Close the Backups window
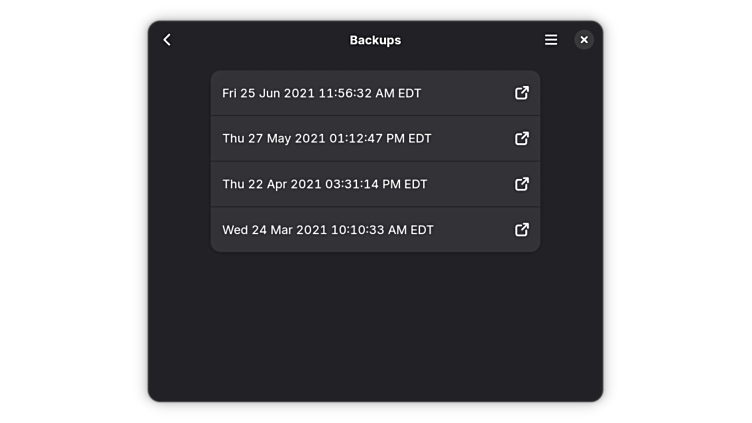Image resolution: width=752 pixels, height=423 pixels. coord(584,40)
